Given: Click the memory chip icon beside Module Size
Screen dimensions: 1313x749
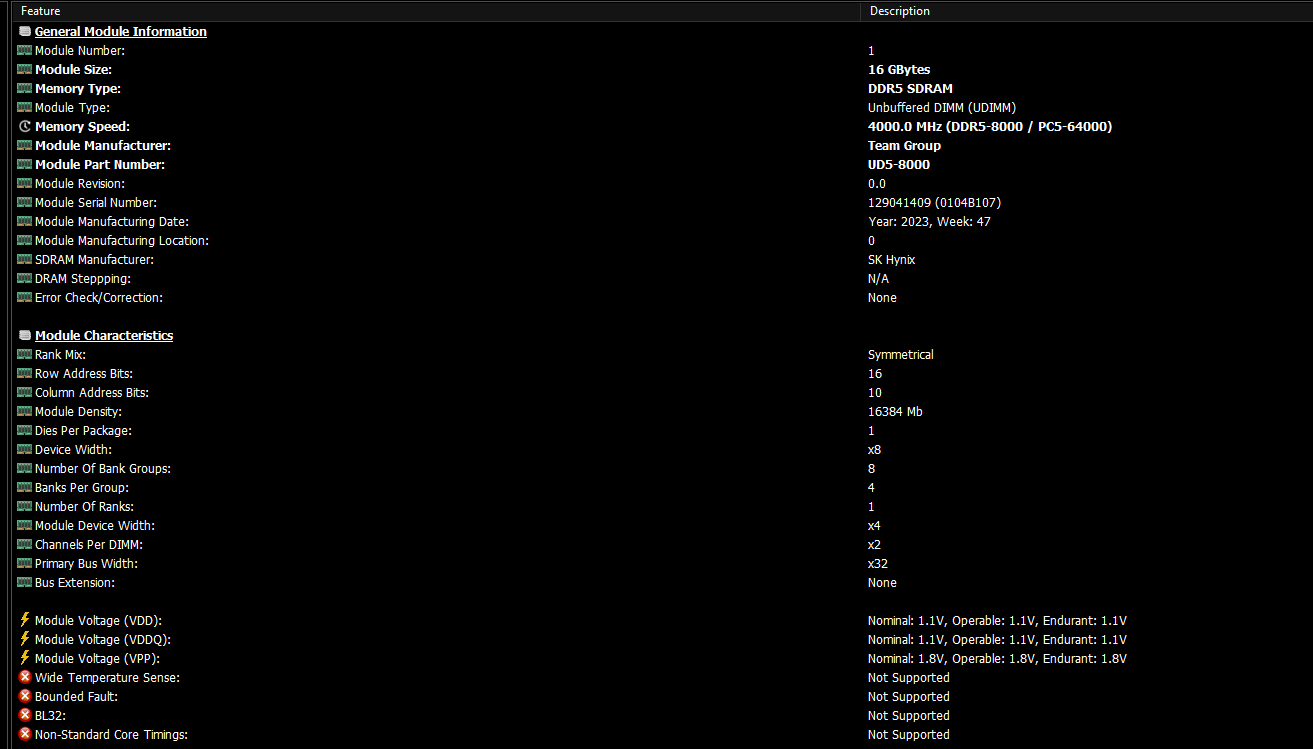Looking at the screenshot, I should (x=25, y=70).
